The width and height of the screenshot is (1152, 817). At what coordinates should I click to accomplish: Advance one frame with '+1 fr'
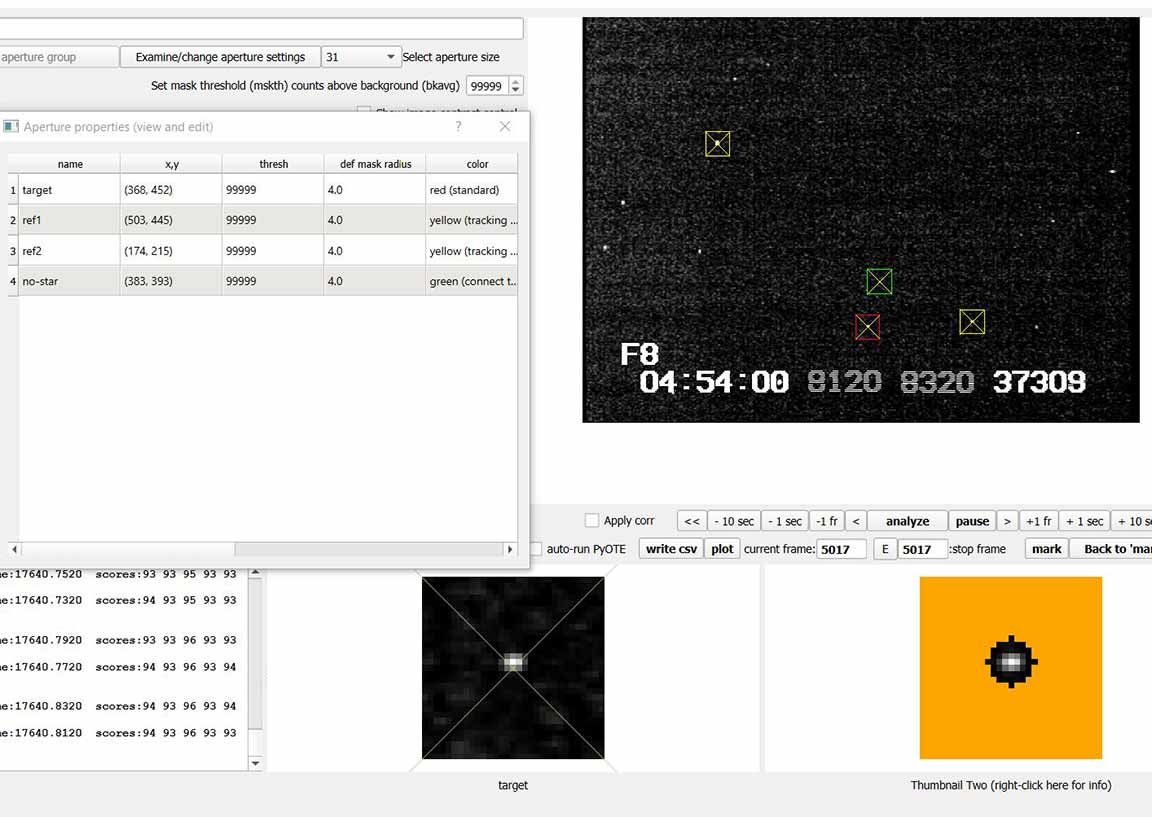tap(1039, 521)
